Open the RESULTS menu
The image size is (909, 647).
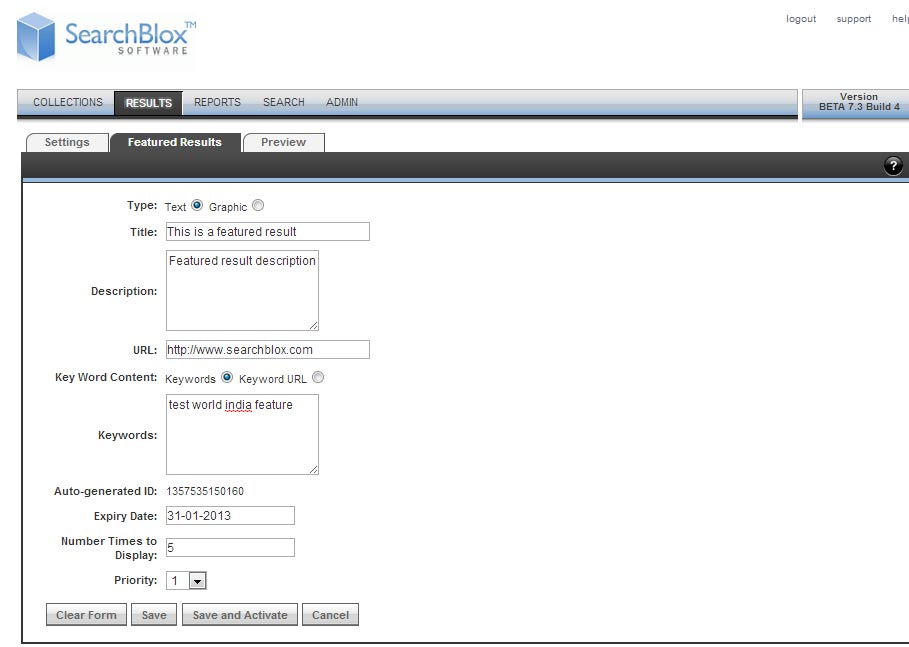(148, 103)
